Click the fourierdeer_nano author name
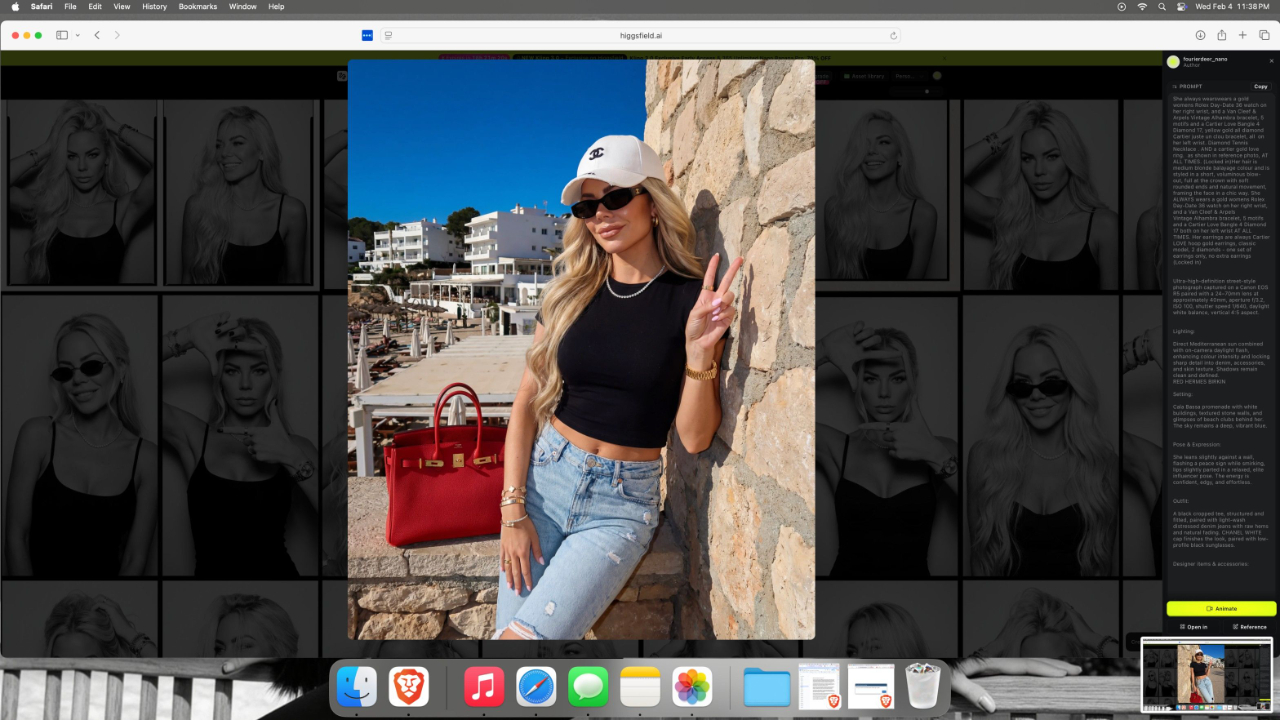This screenshot has height=720, width=1280. coord(1205,59)
